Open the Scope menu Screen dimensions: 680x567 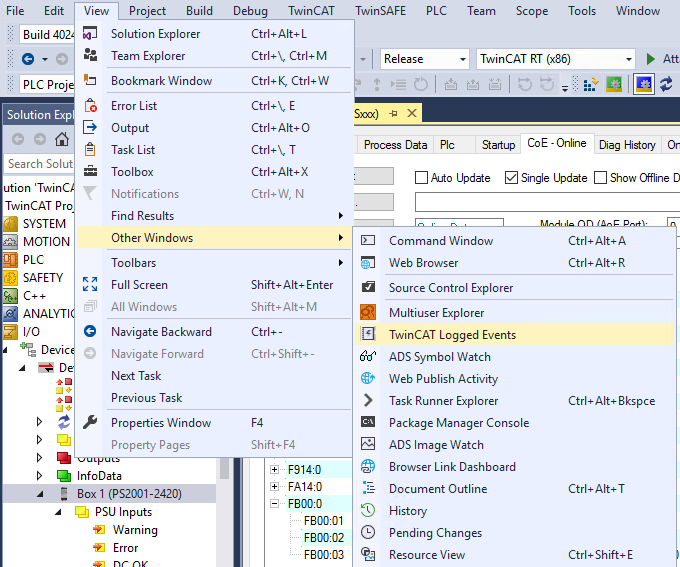click(x=532, y=11)
